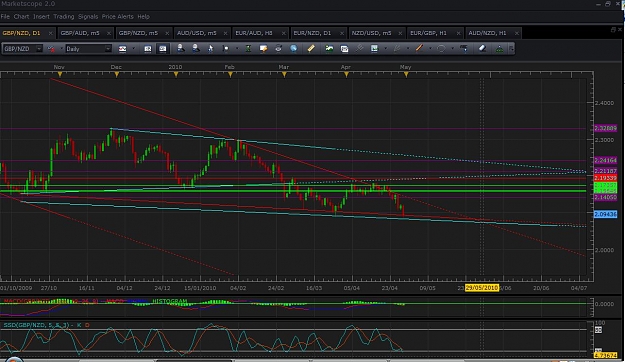Click the 2.09436 blue price label
The width and height of the screenshot is (625, 362).
tap(605, 214)
